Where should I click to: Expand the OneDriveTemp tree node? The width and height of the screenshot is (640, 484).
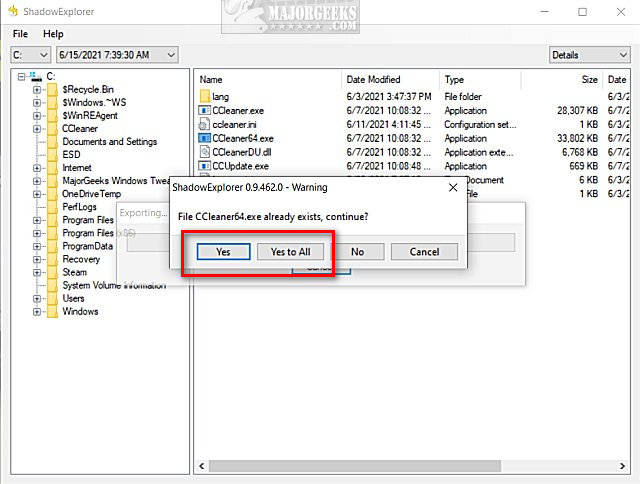[x=37, y=194]
